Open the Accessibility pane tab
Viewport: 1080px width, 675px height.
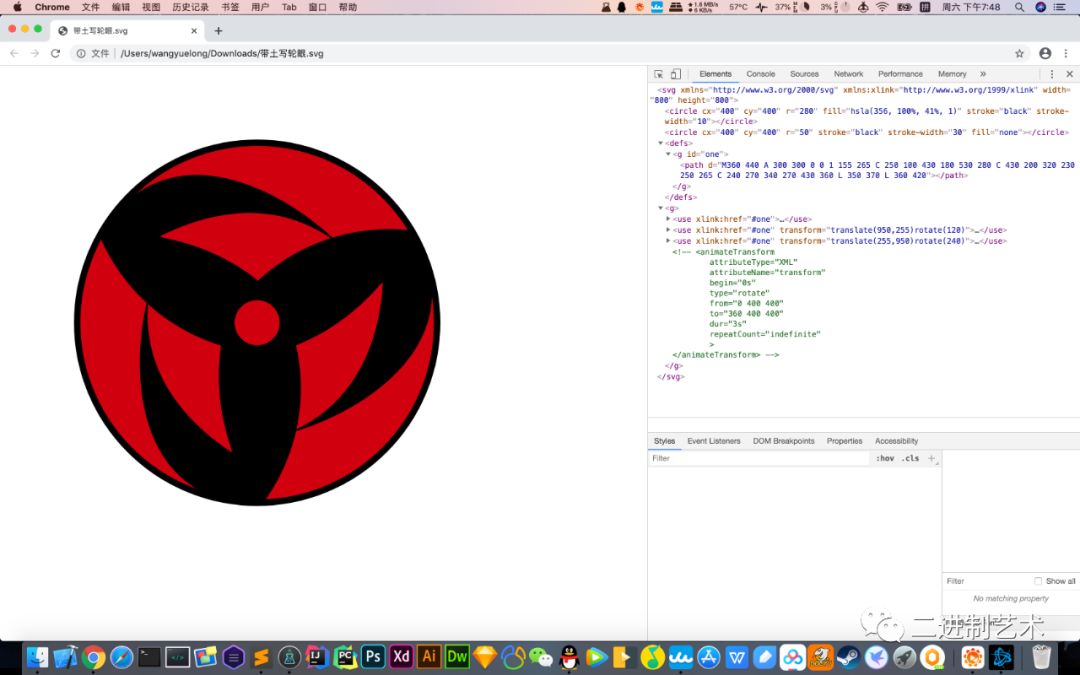(896, 441)
